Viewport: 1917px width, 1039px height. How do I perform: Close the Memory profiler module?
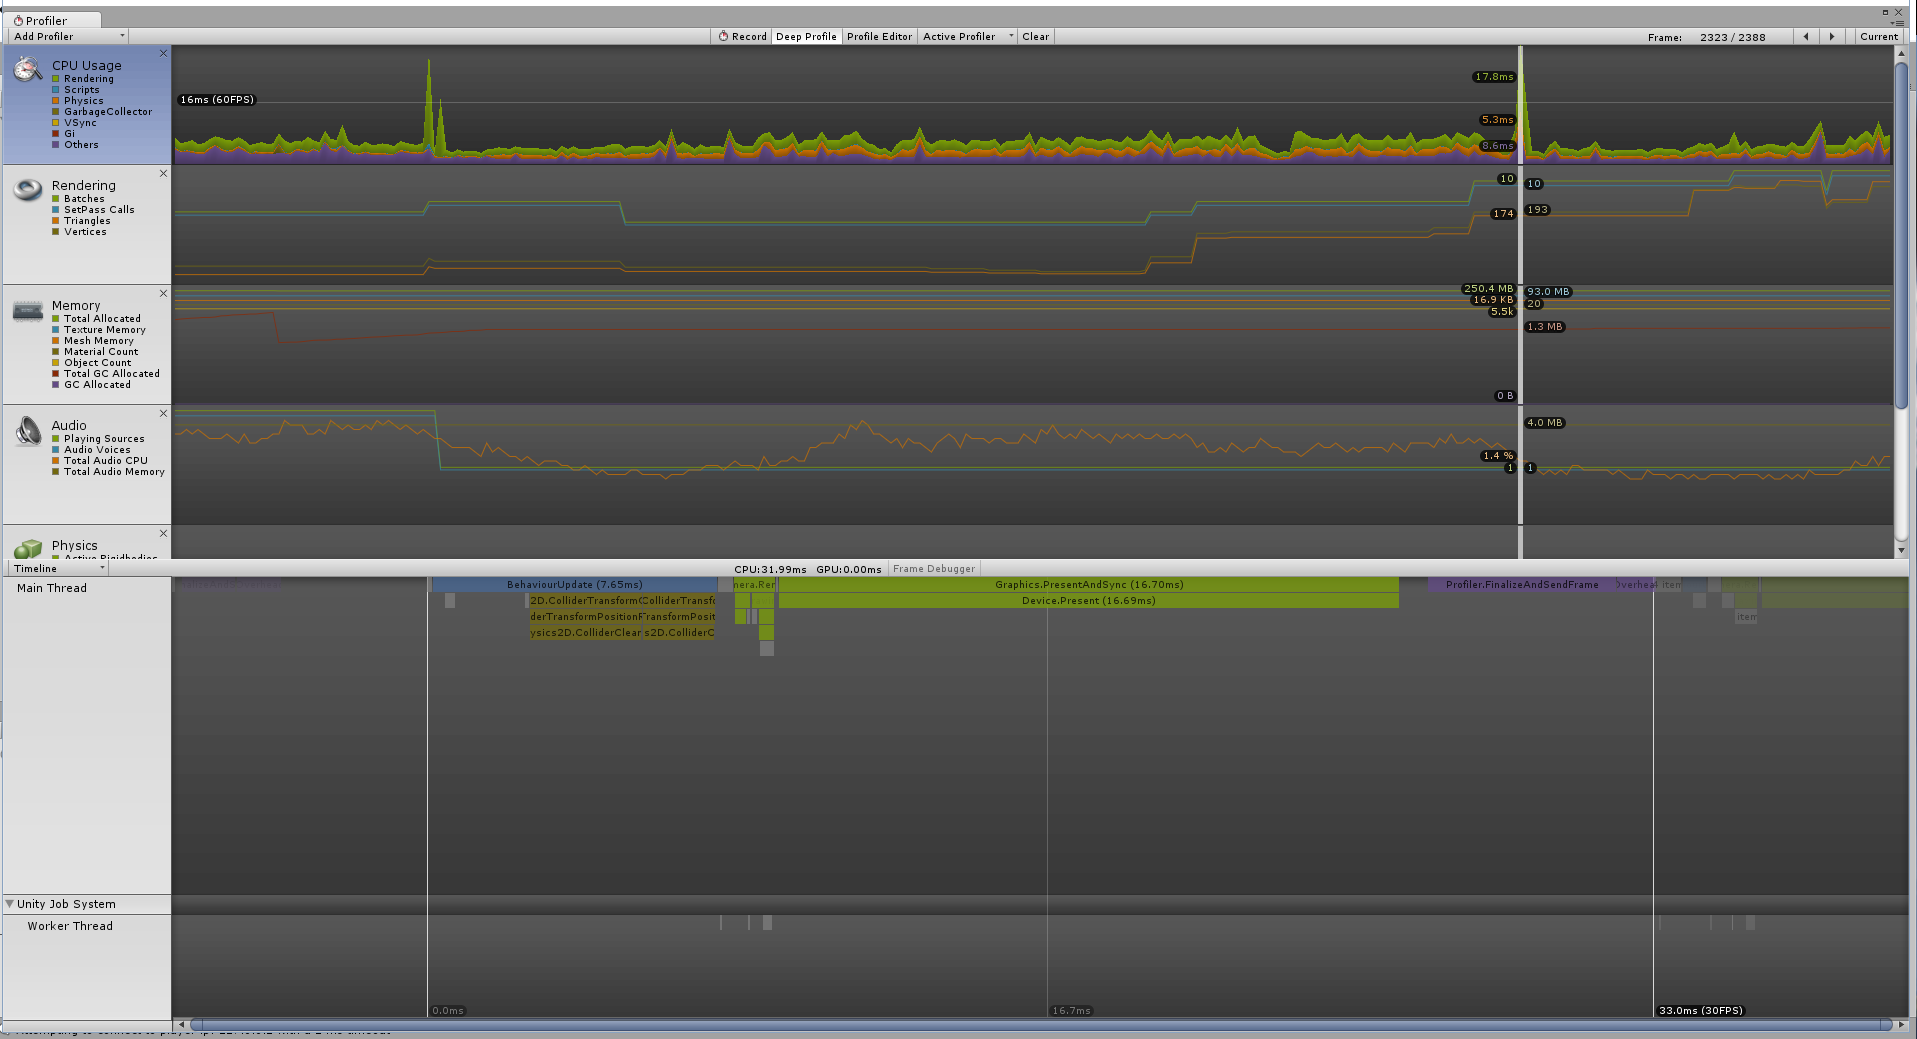tap(163, 293)
